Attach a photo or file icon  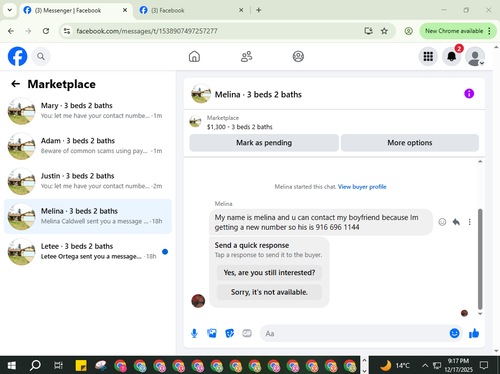coord(212,333)
